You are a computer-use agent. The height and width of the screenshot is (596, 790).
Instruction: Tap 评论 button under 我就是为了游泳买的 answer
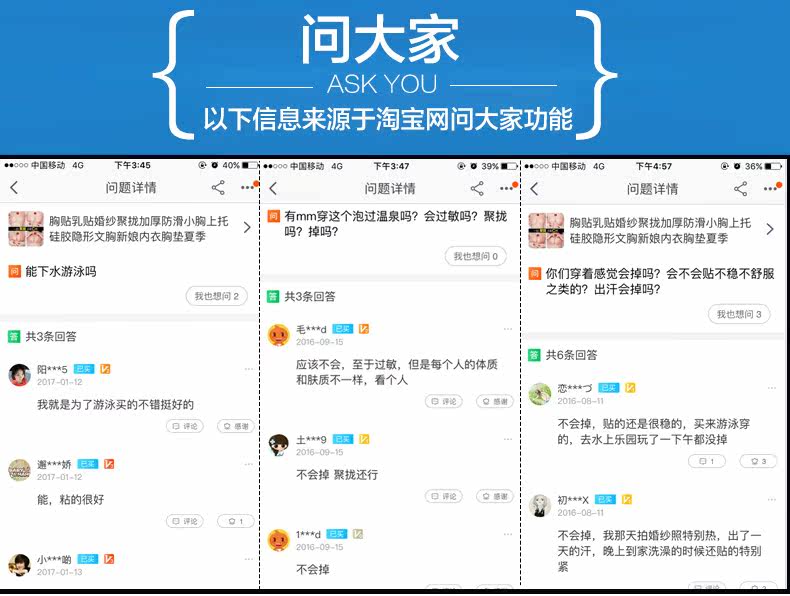pyautogui.click(x=185, y=426)
